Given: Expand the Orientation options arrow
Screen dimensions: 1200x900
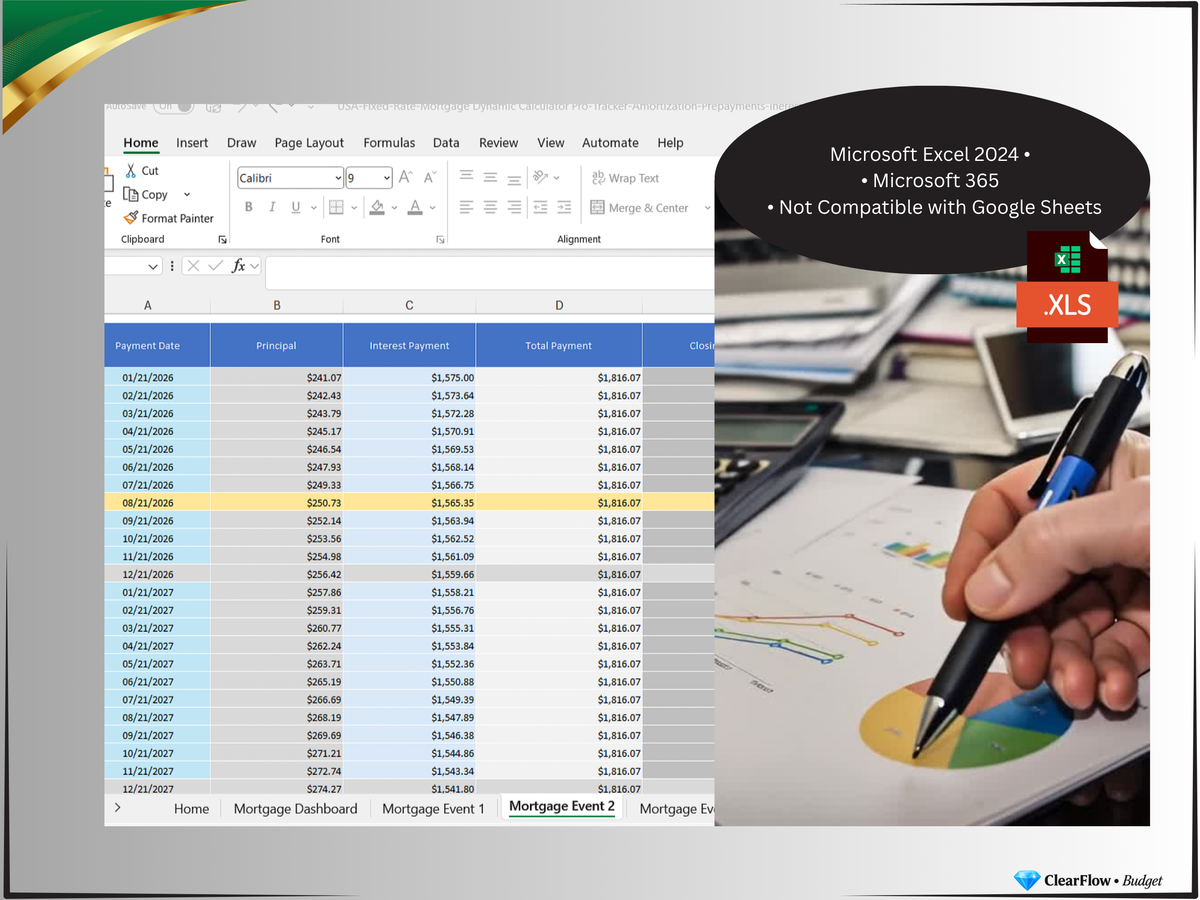Looking at the screenshot, I should point(556,178).
